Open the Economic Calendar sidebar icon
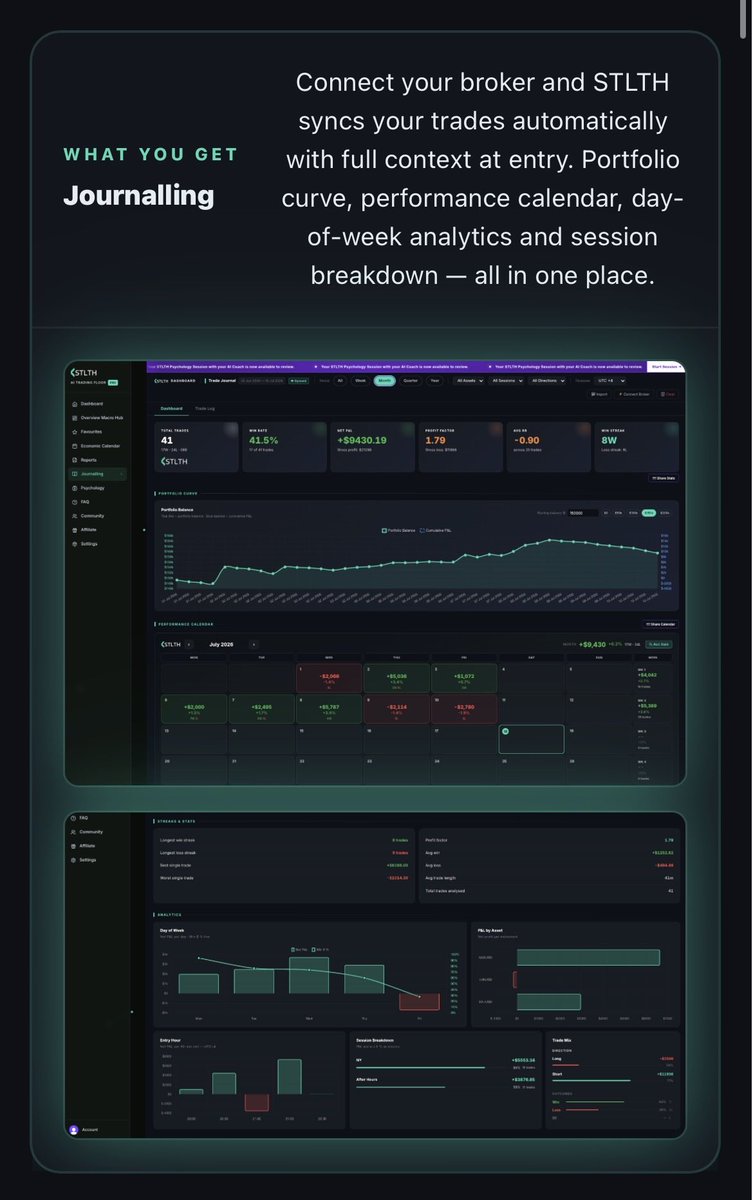753x1200 pixels. (x=75, y=446)
